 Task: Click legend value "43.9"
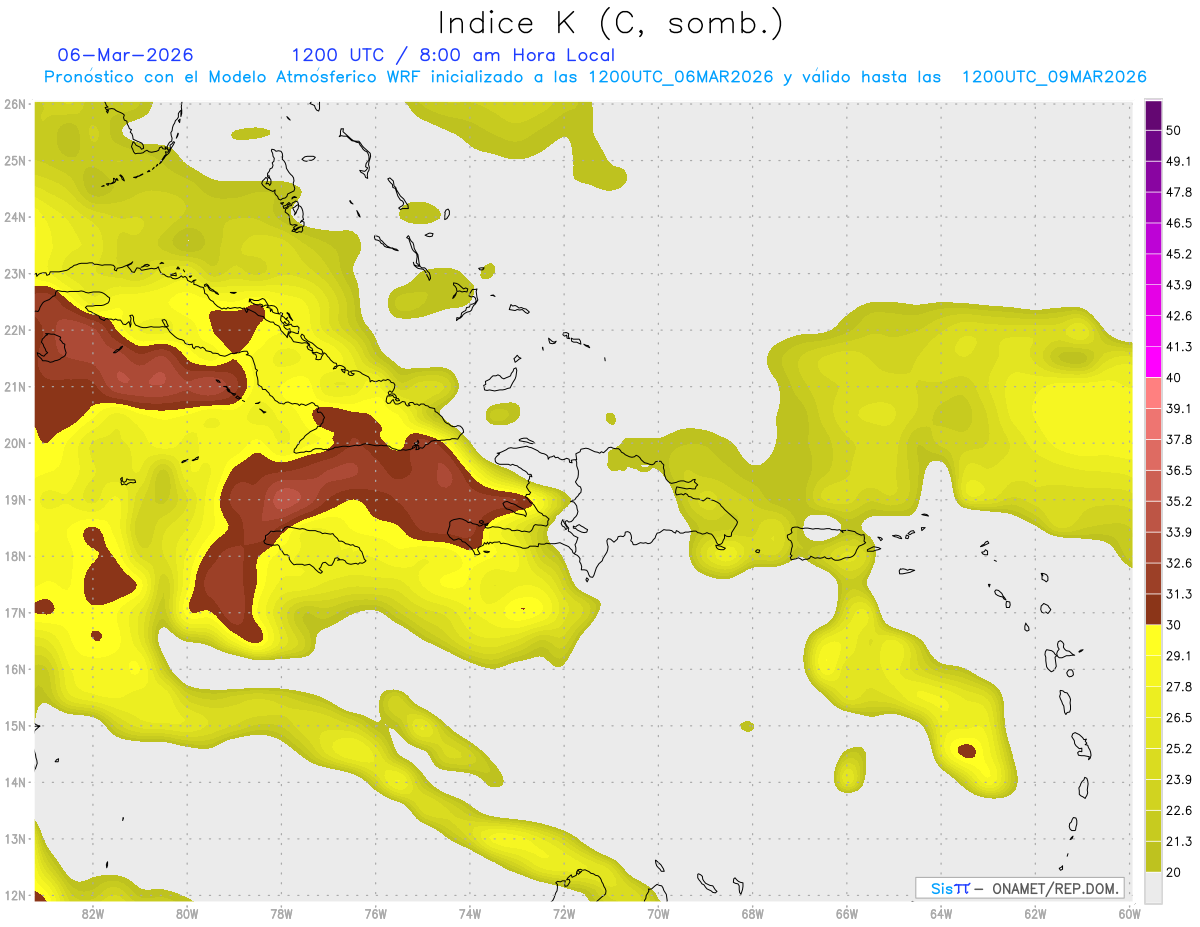(1178, 285)
